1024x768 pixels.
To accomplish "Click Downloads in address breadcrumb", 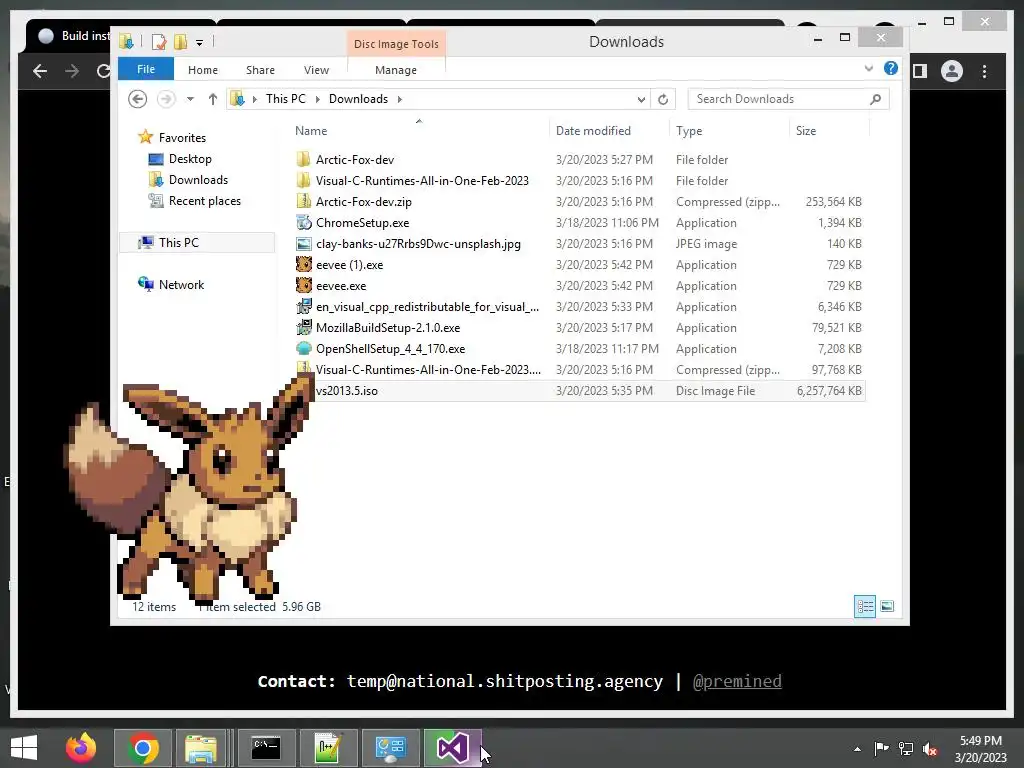I will (x=358, y=99).
